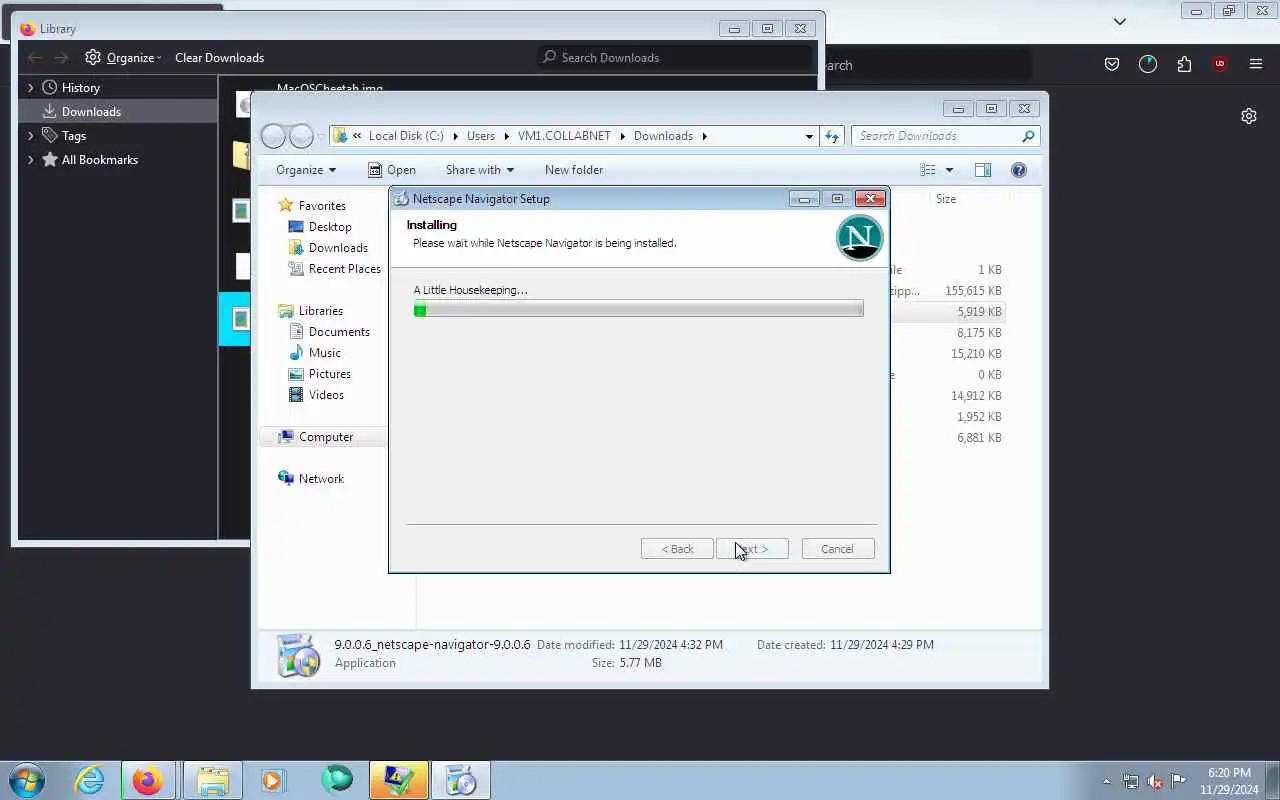The image size is (1280, 800).
Task: Expand the arrow after Downloads in the address path
Action: pos(704,136)
